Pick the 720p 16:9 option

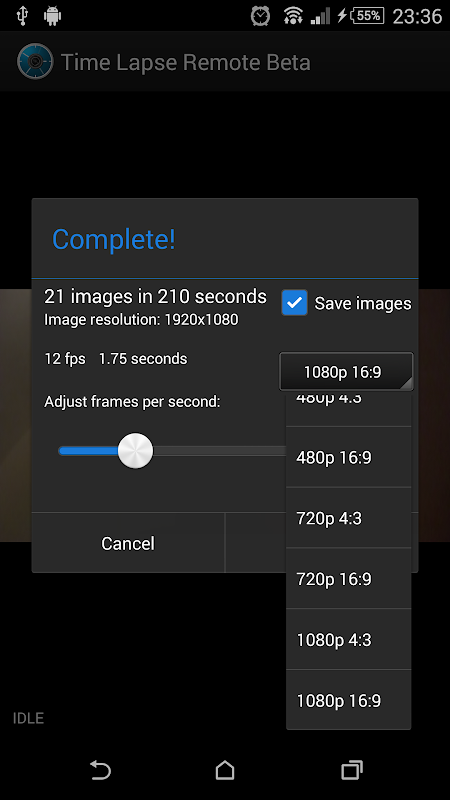pos(348,579)
